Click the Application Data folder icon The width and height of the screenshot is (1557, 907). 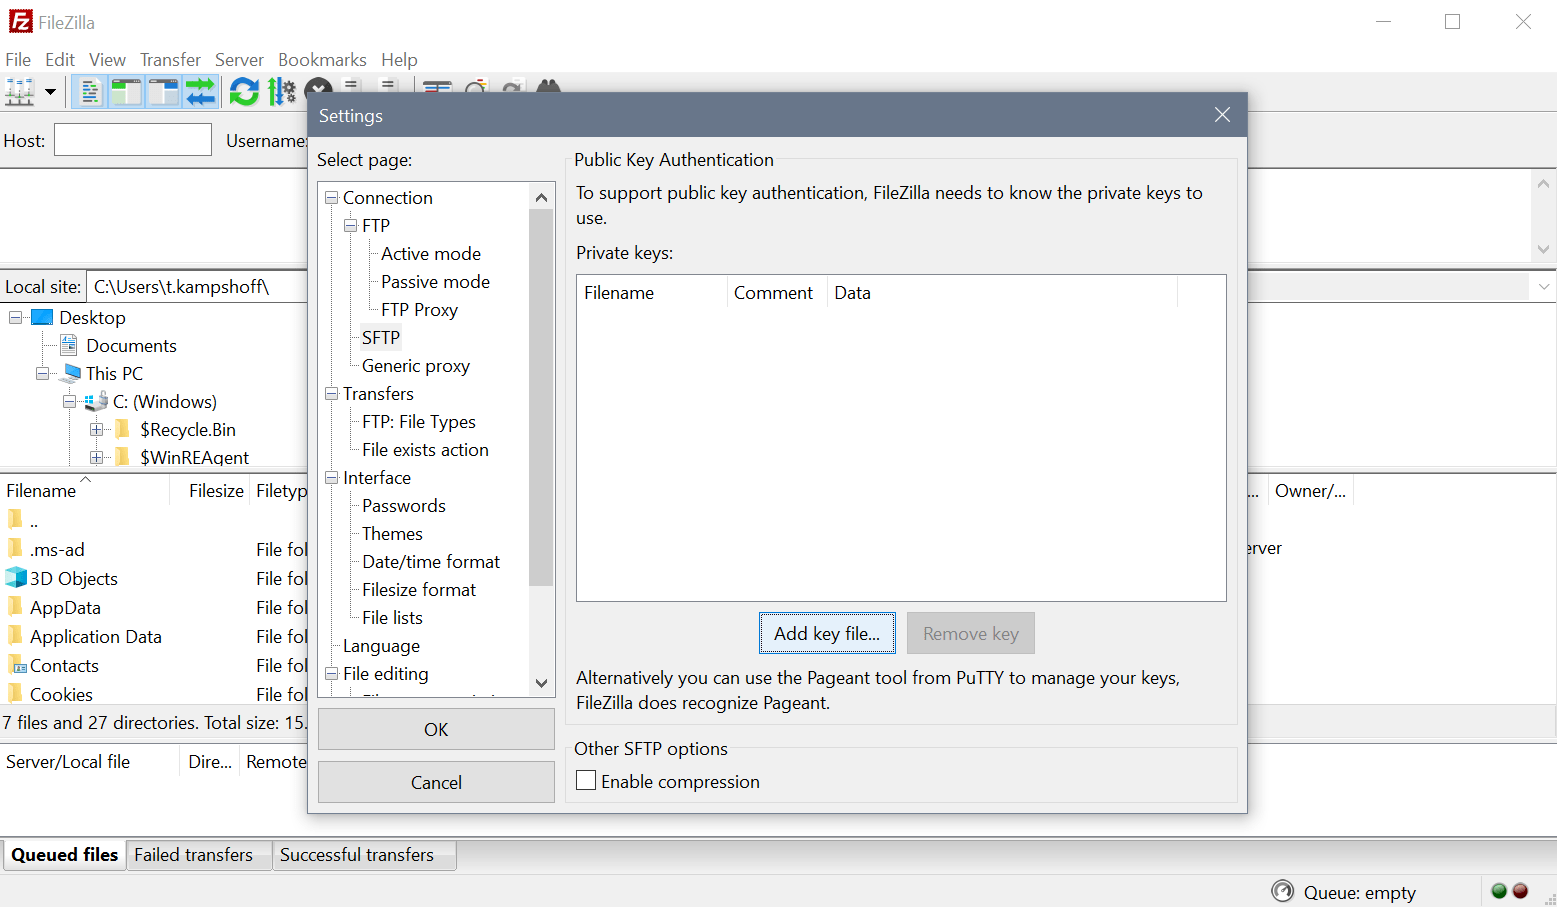click(x=15, y=635)
